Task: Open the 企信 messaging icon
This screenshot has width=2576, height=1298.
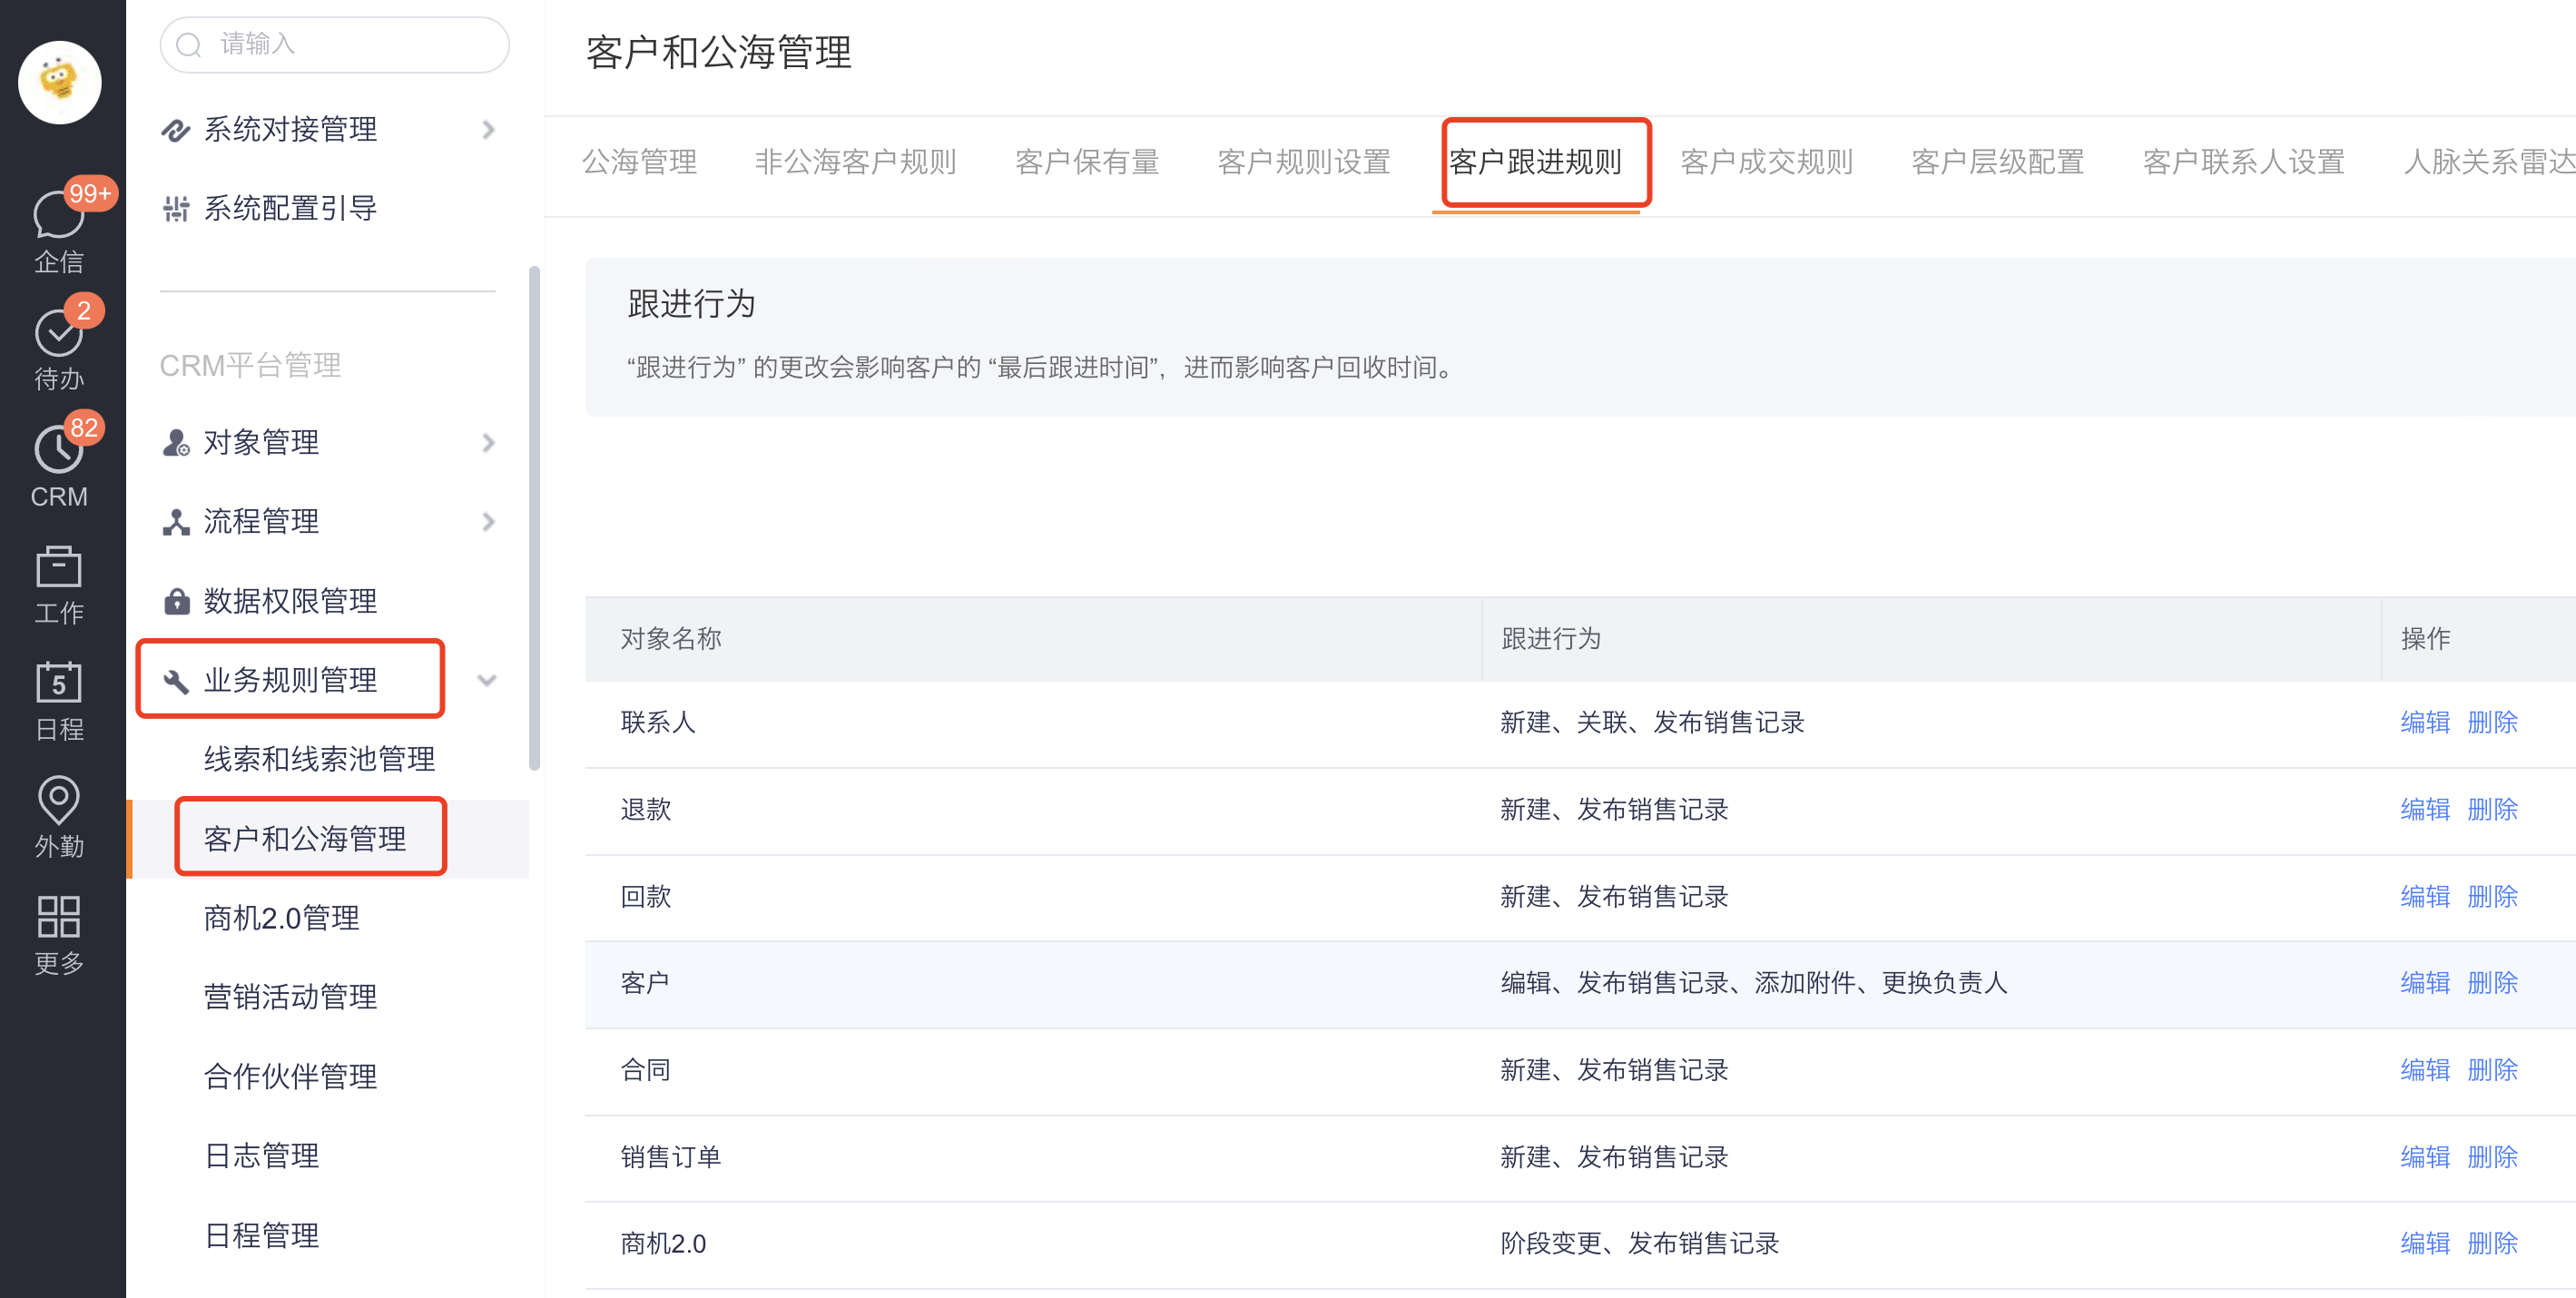Action: click(x=59, y=213)
